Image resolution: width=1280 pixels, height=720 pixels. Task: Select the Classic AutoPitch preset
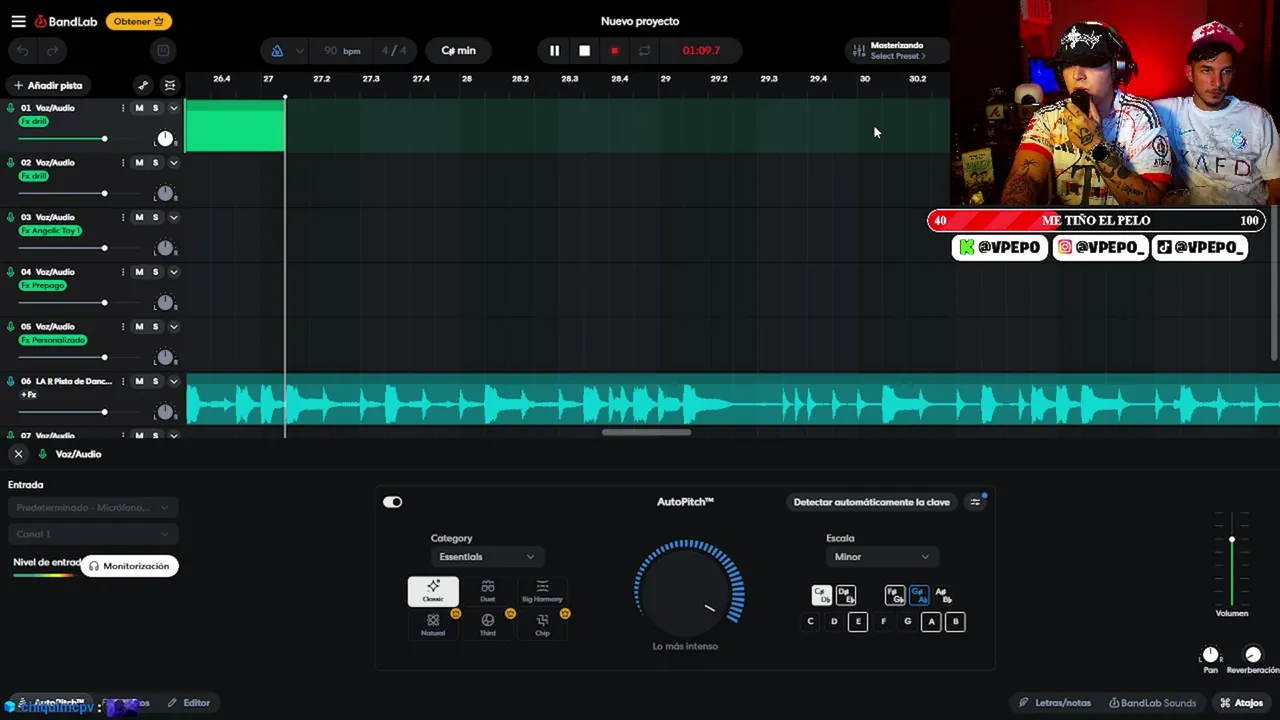[433, 591]
